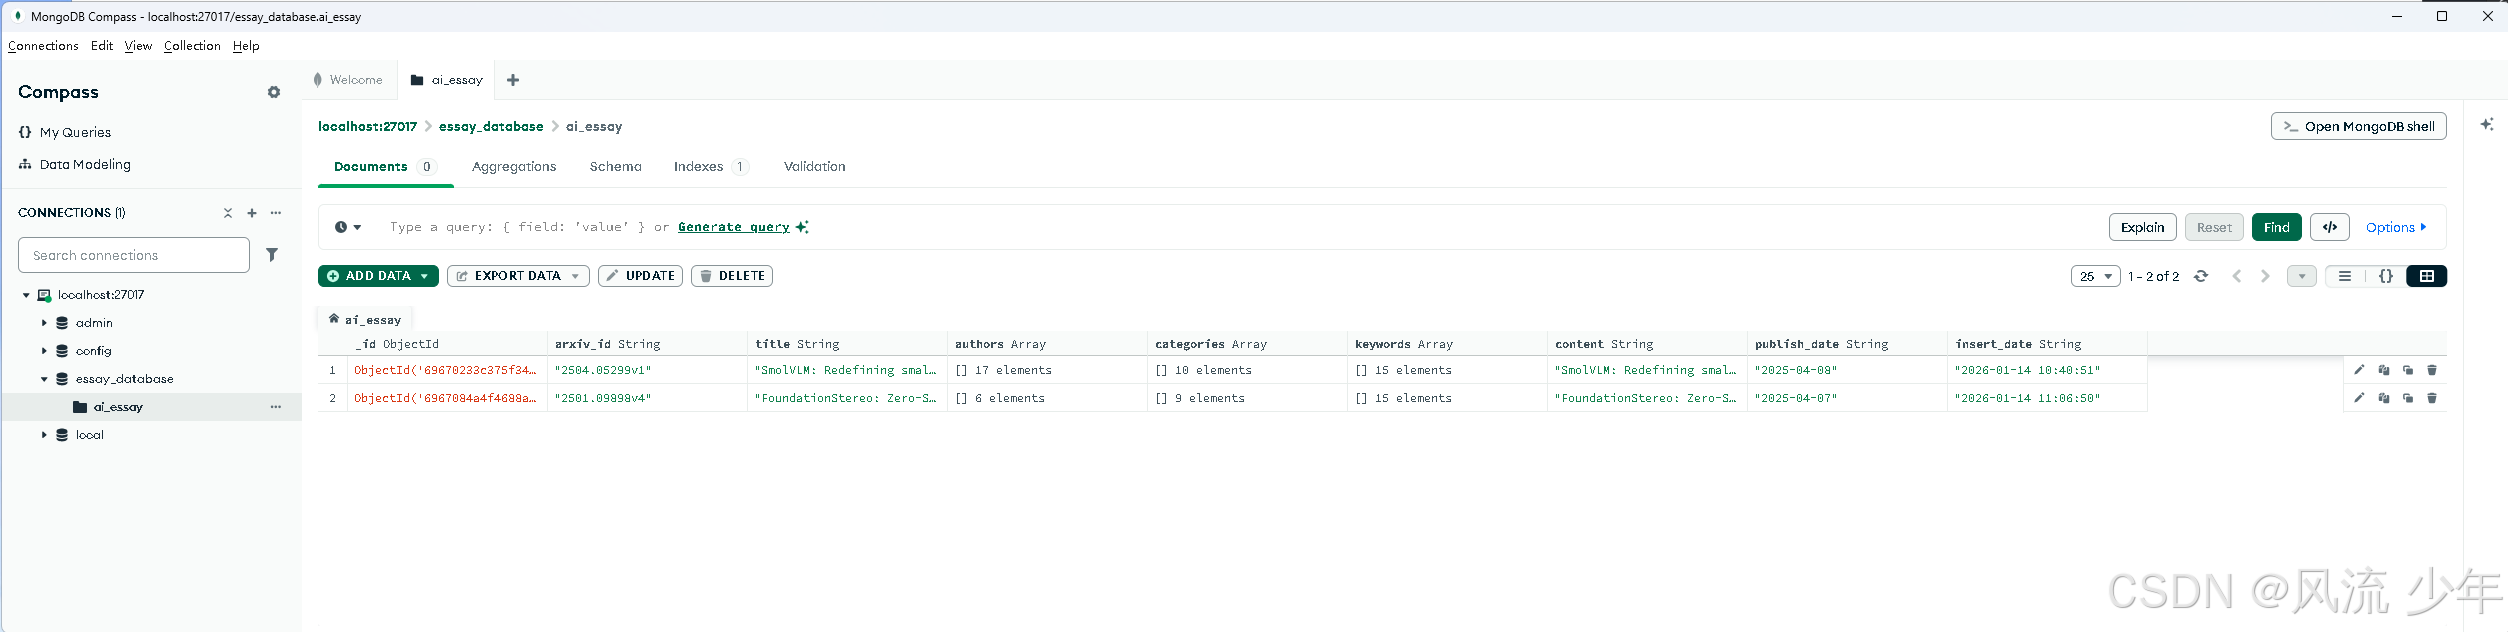The width and height of the screenshot is (2508, 632).
Task: Click the home icon of ai_essay breadcrumb
Action: coord(334,319)
